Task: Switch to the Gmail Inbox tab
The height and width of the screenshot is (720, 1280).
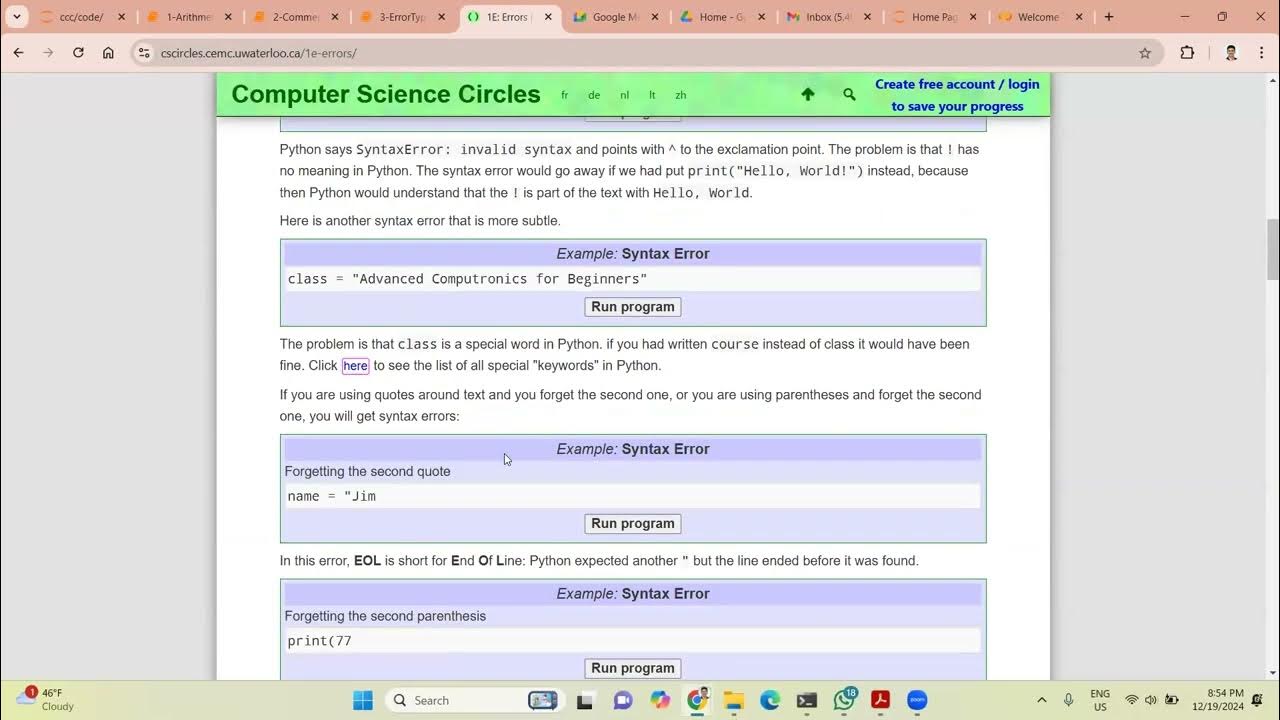Action: coord(829,17)
